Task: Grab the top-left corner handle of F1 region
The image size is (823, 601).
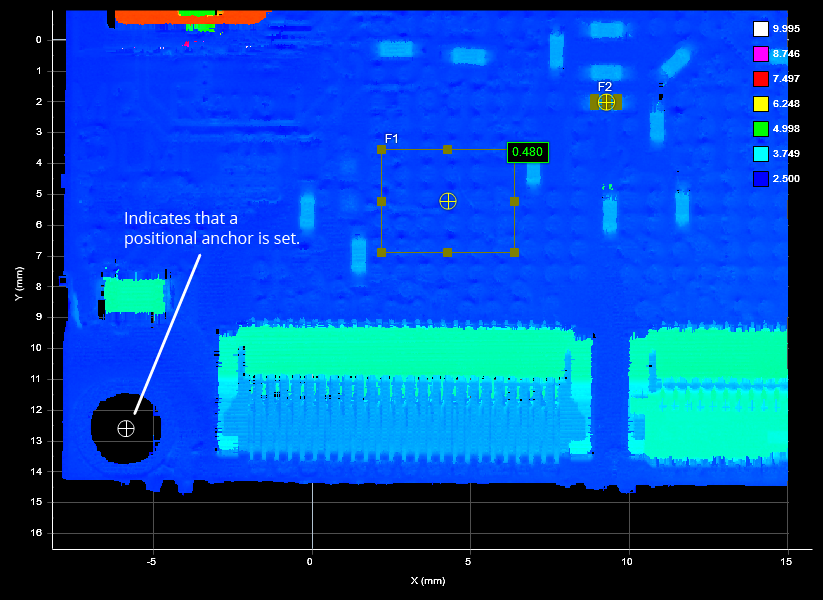Action: pyautogui.click(x=382, y=150)
